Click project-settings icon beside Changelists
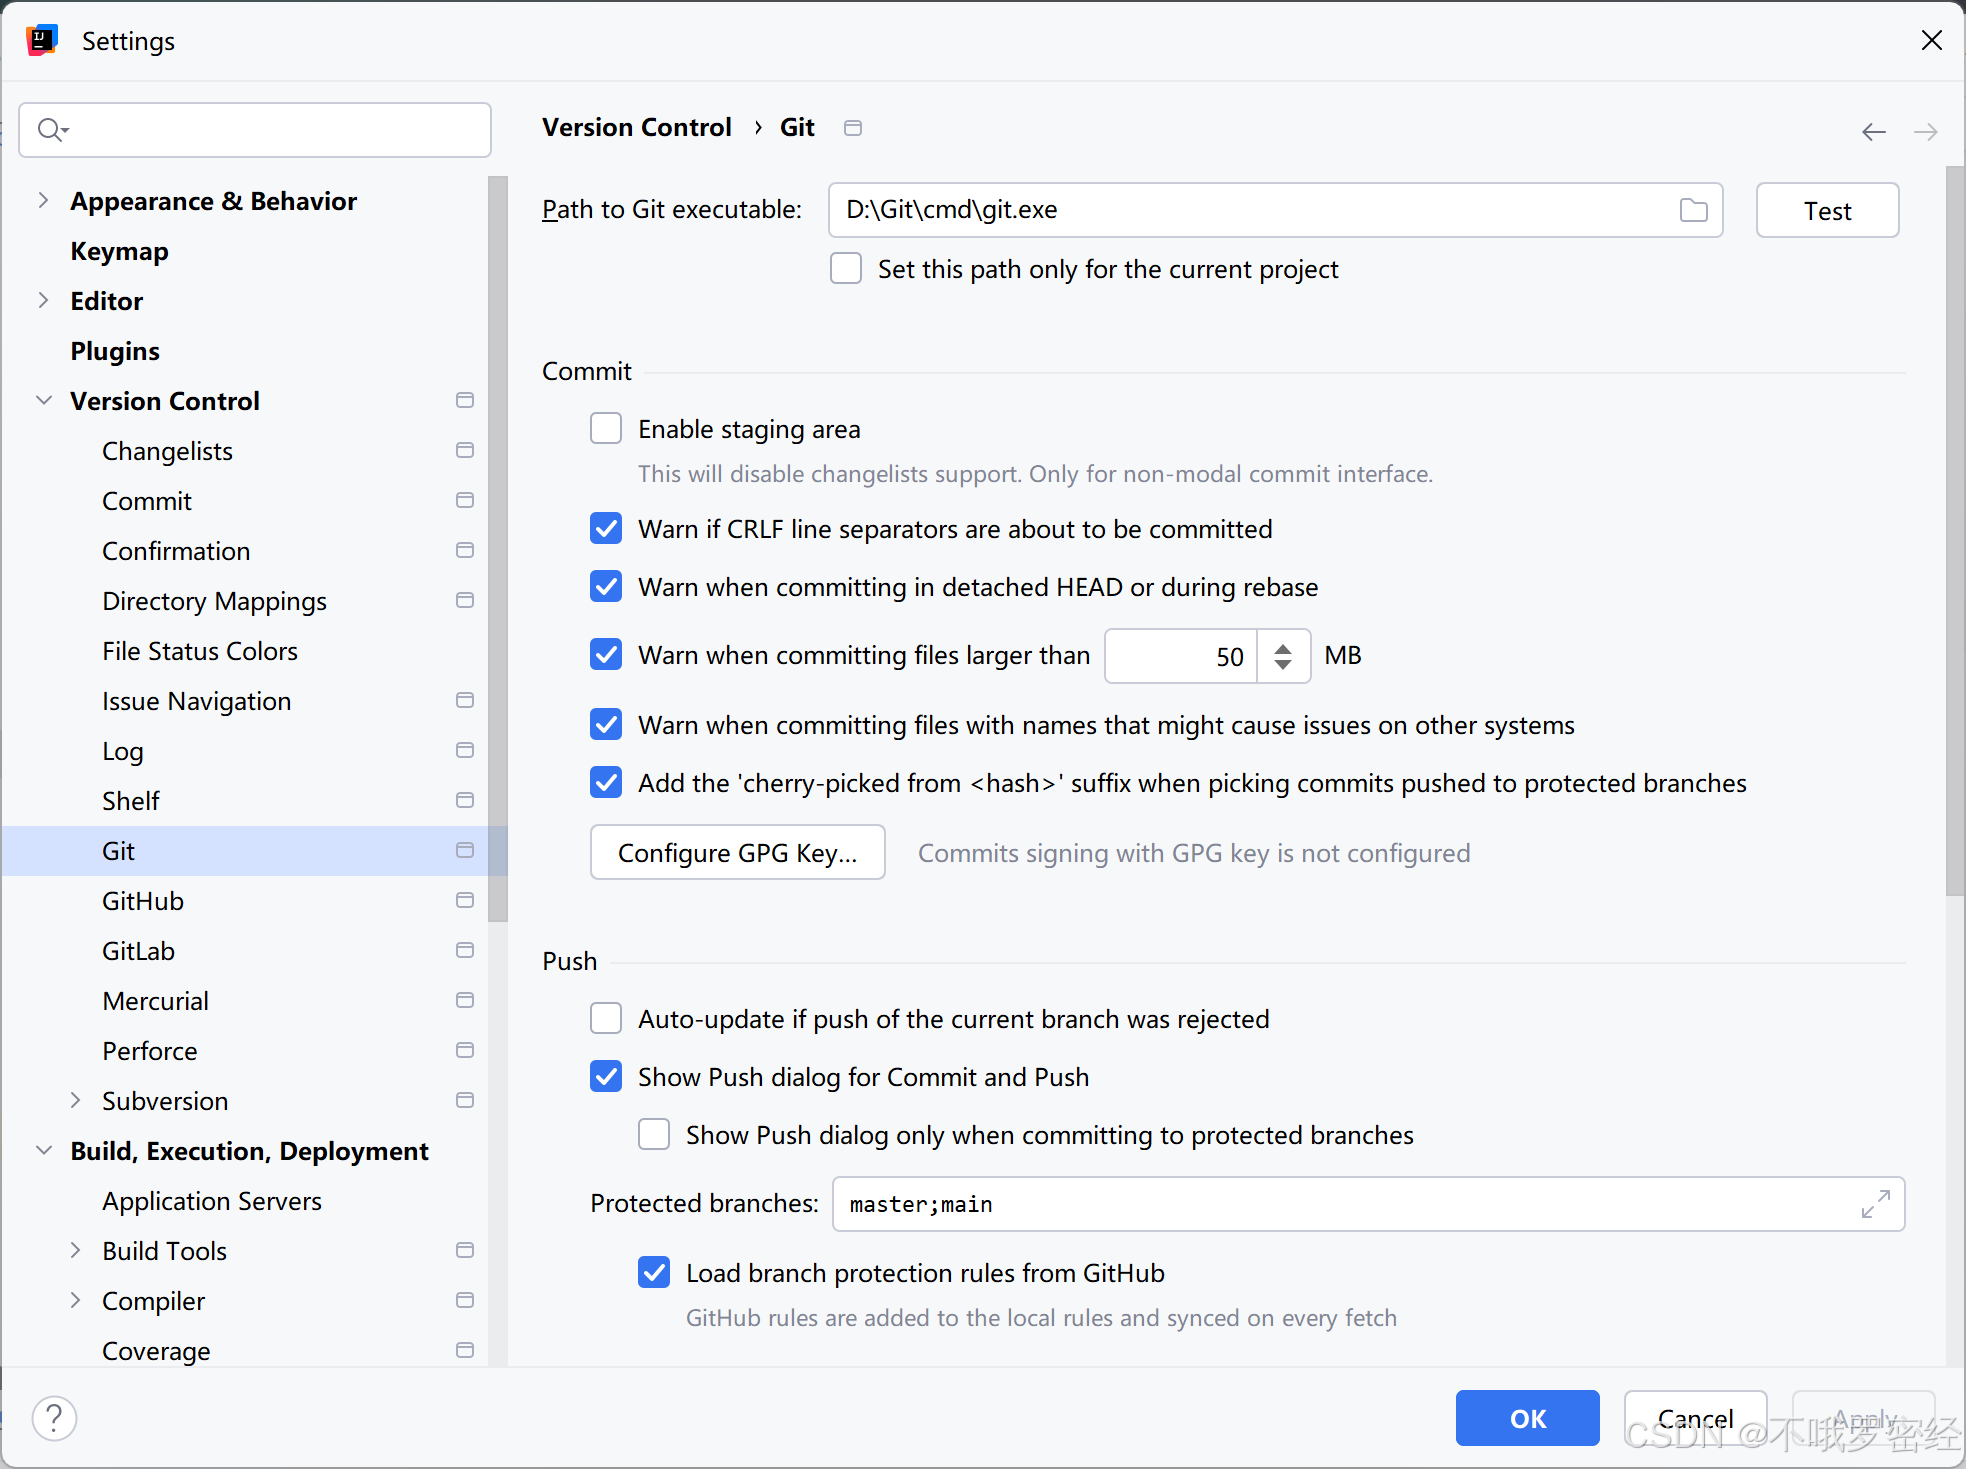 464,451
